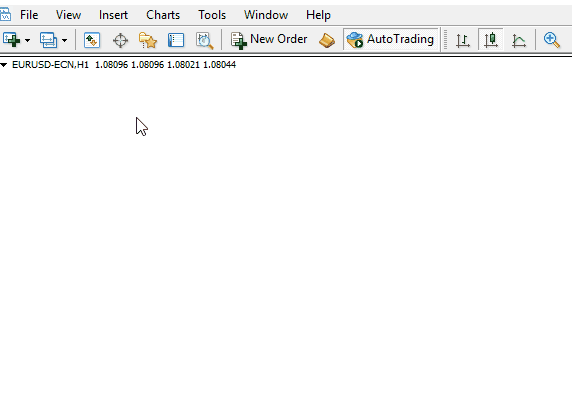This screenshot has width=572, height=400.
Task: Open the Strategy Tester magnifier icon
Action: [204, 40]
